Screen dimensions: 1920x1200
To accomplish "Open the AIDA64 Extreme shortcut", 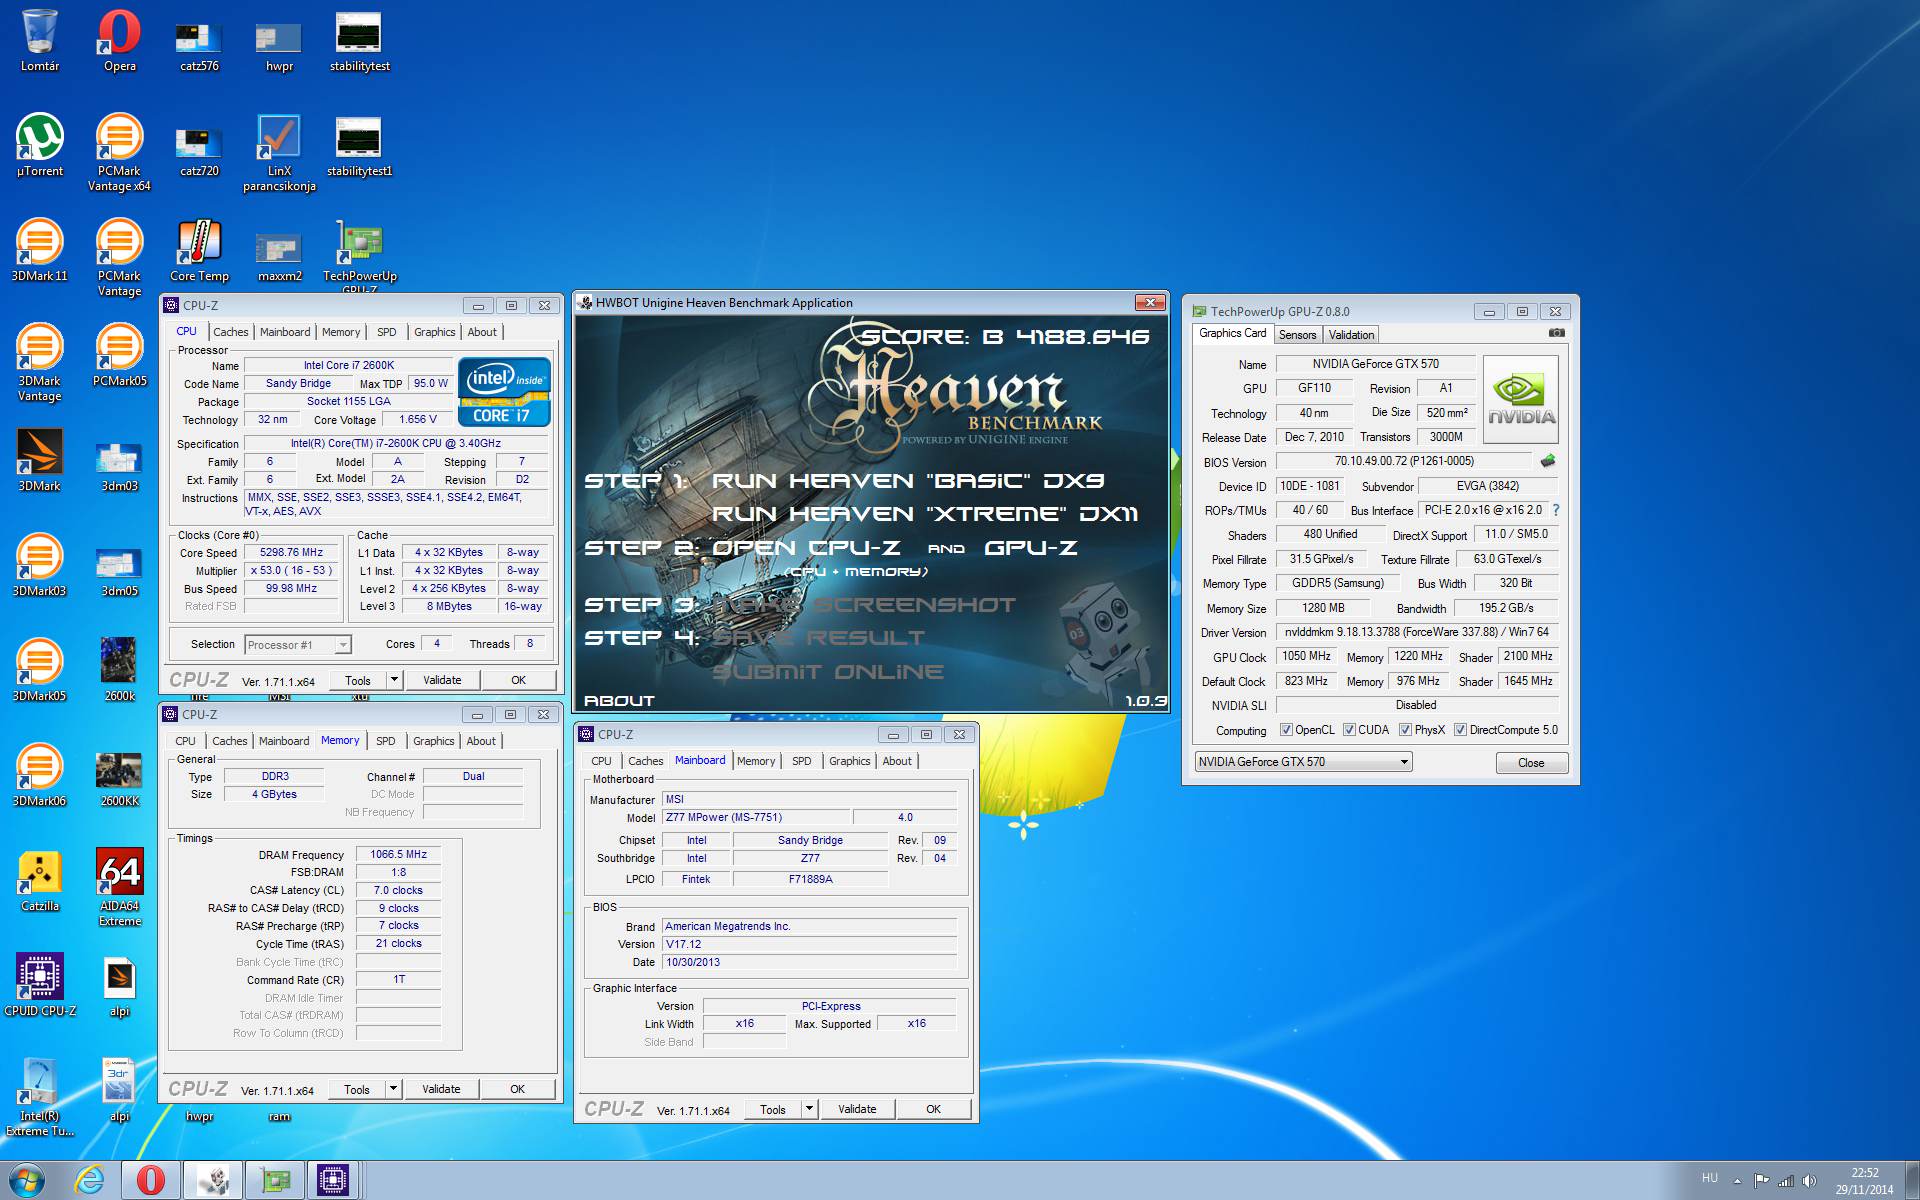I will [x=119, y=887].
